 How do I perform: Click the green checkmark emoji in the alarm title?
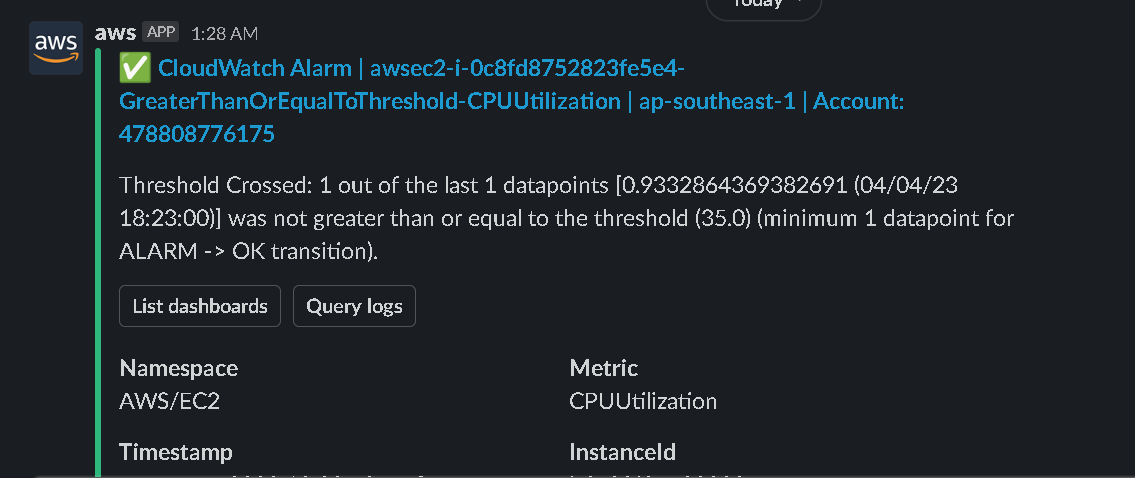coord(134,68)
